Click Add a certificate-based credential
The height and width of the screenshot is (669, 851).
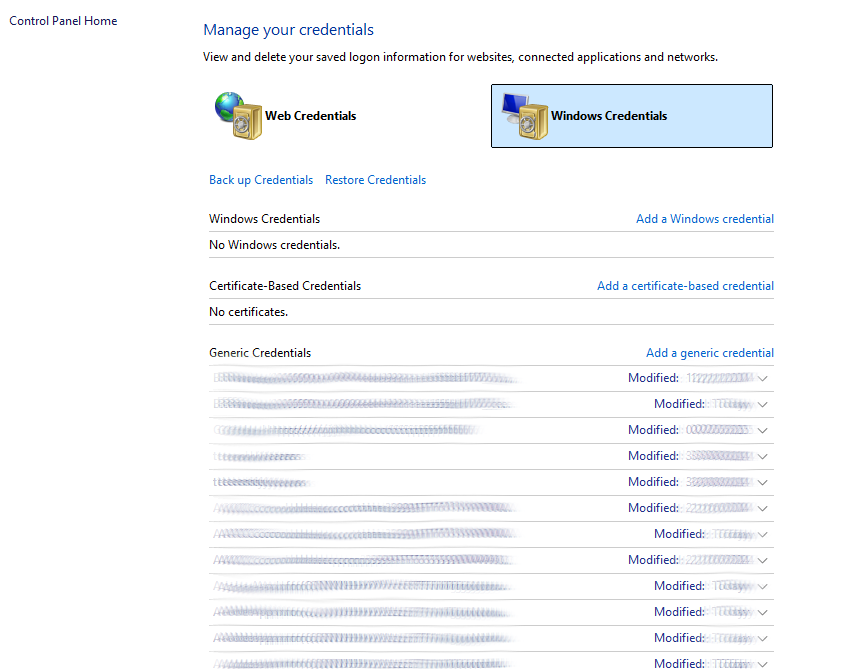click(x=685, y=286)
